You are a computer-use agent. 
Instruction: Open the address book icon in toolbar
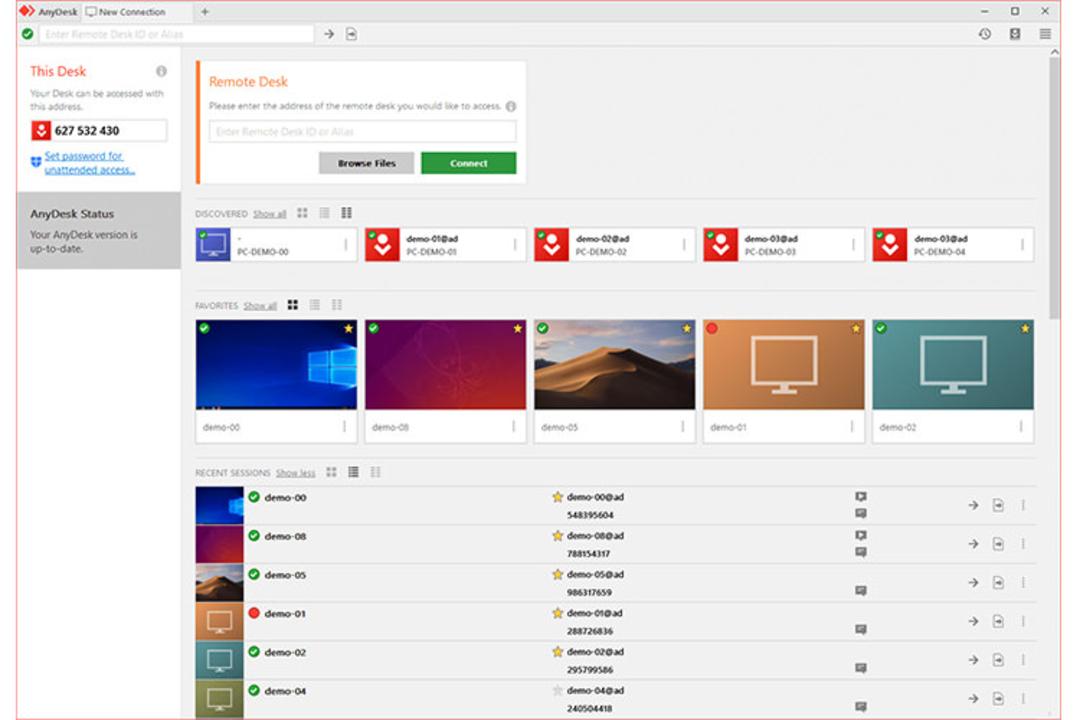pos(1015,34)
